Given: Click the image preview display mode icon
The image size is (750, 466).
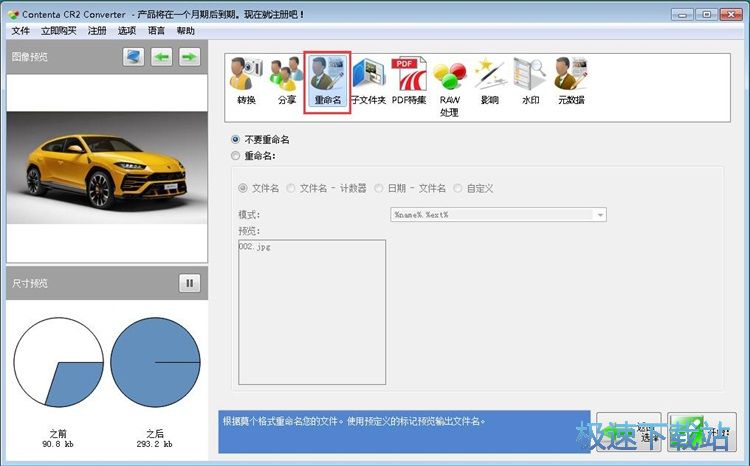Looking at the screenshot, I should point(133,57).
